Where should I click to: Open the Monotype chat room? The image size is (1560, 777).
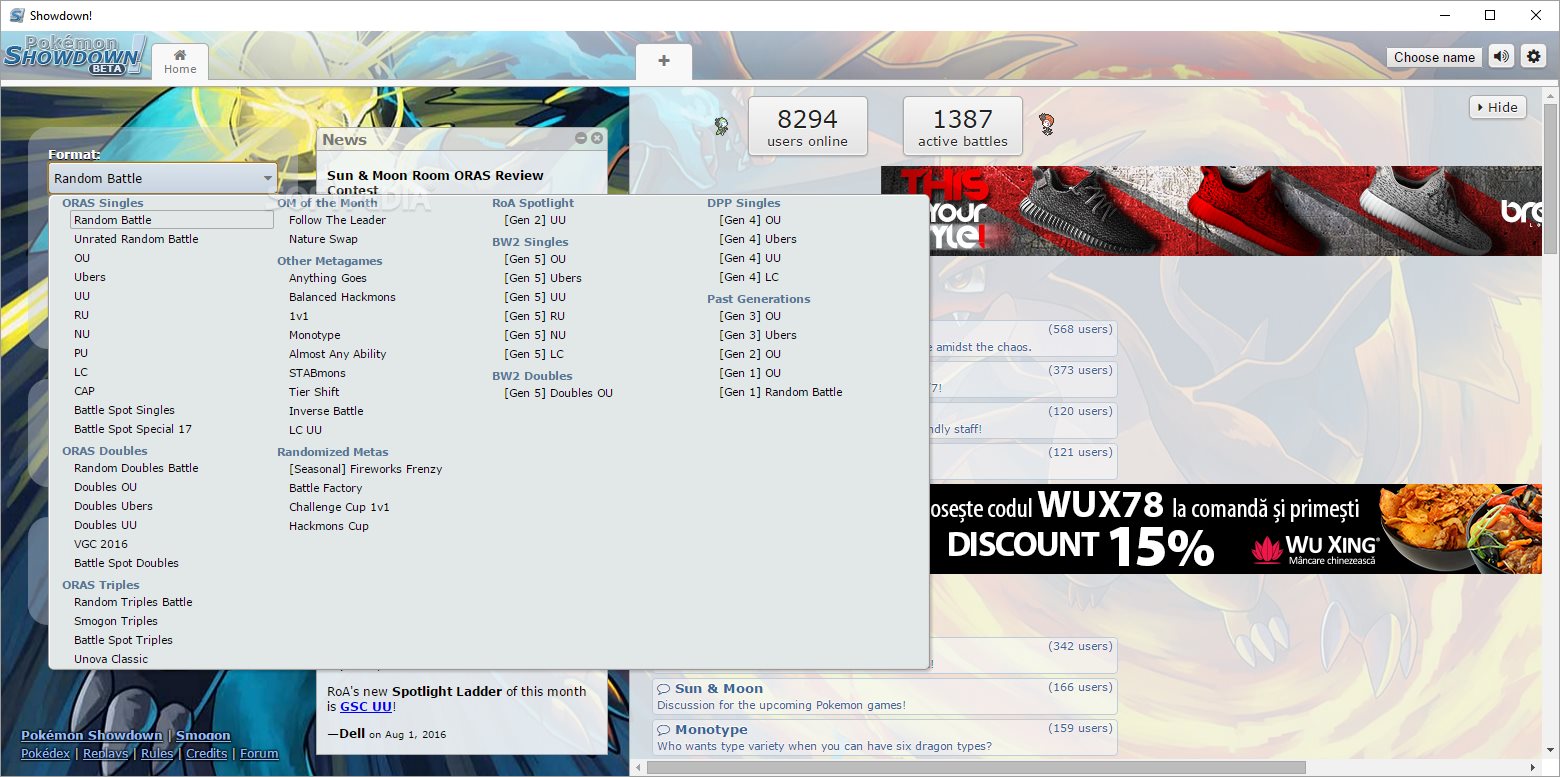click(885, 737)
